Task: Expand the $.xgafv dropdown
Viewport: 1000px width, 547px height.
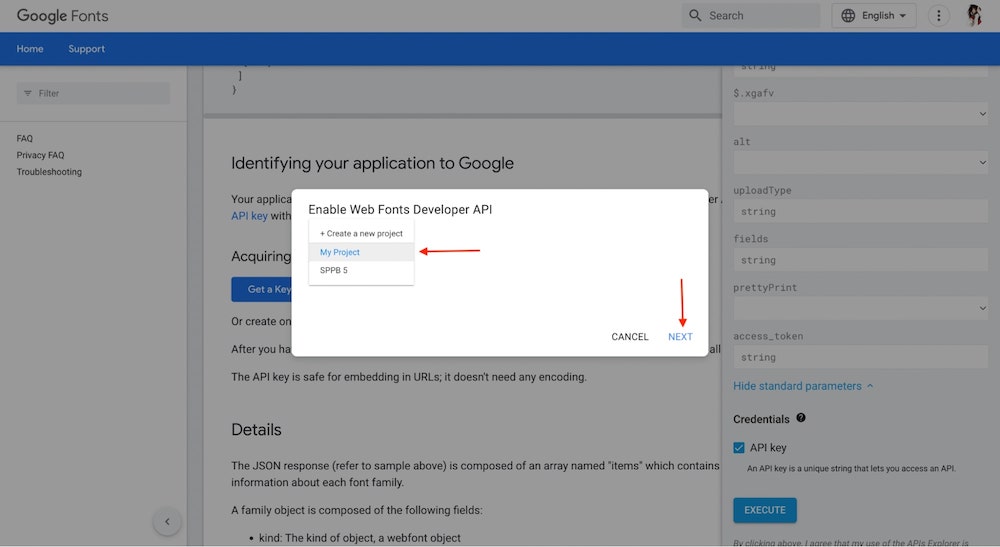Action: (860, 115)
